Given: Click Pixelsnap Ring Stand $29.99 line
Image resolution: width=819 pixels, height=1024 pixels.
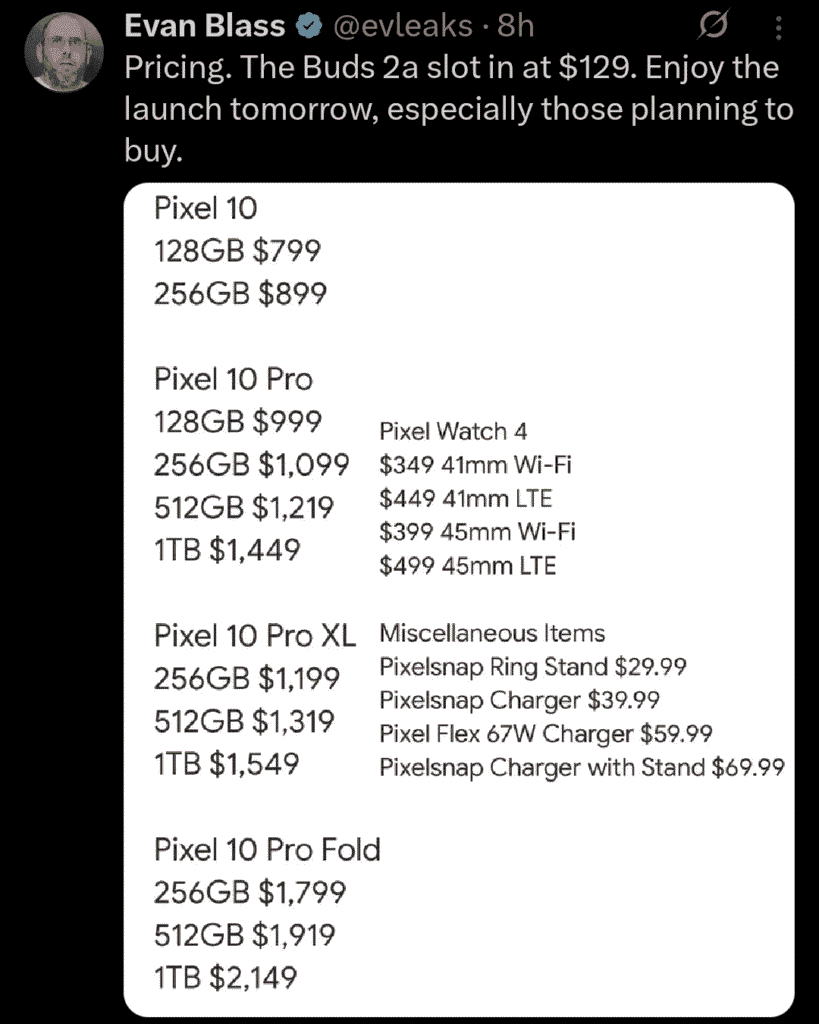Looking at the screenshot, I should (533, 667).
